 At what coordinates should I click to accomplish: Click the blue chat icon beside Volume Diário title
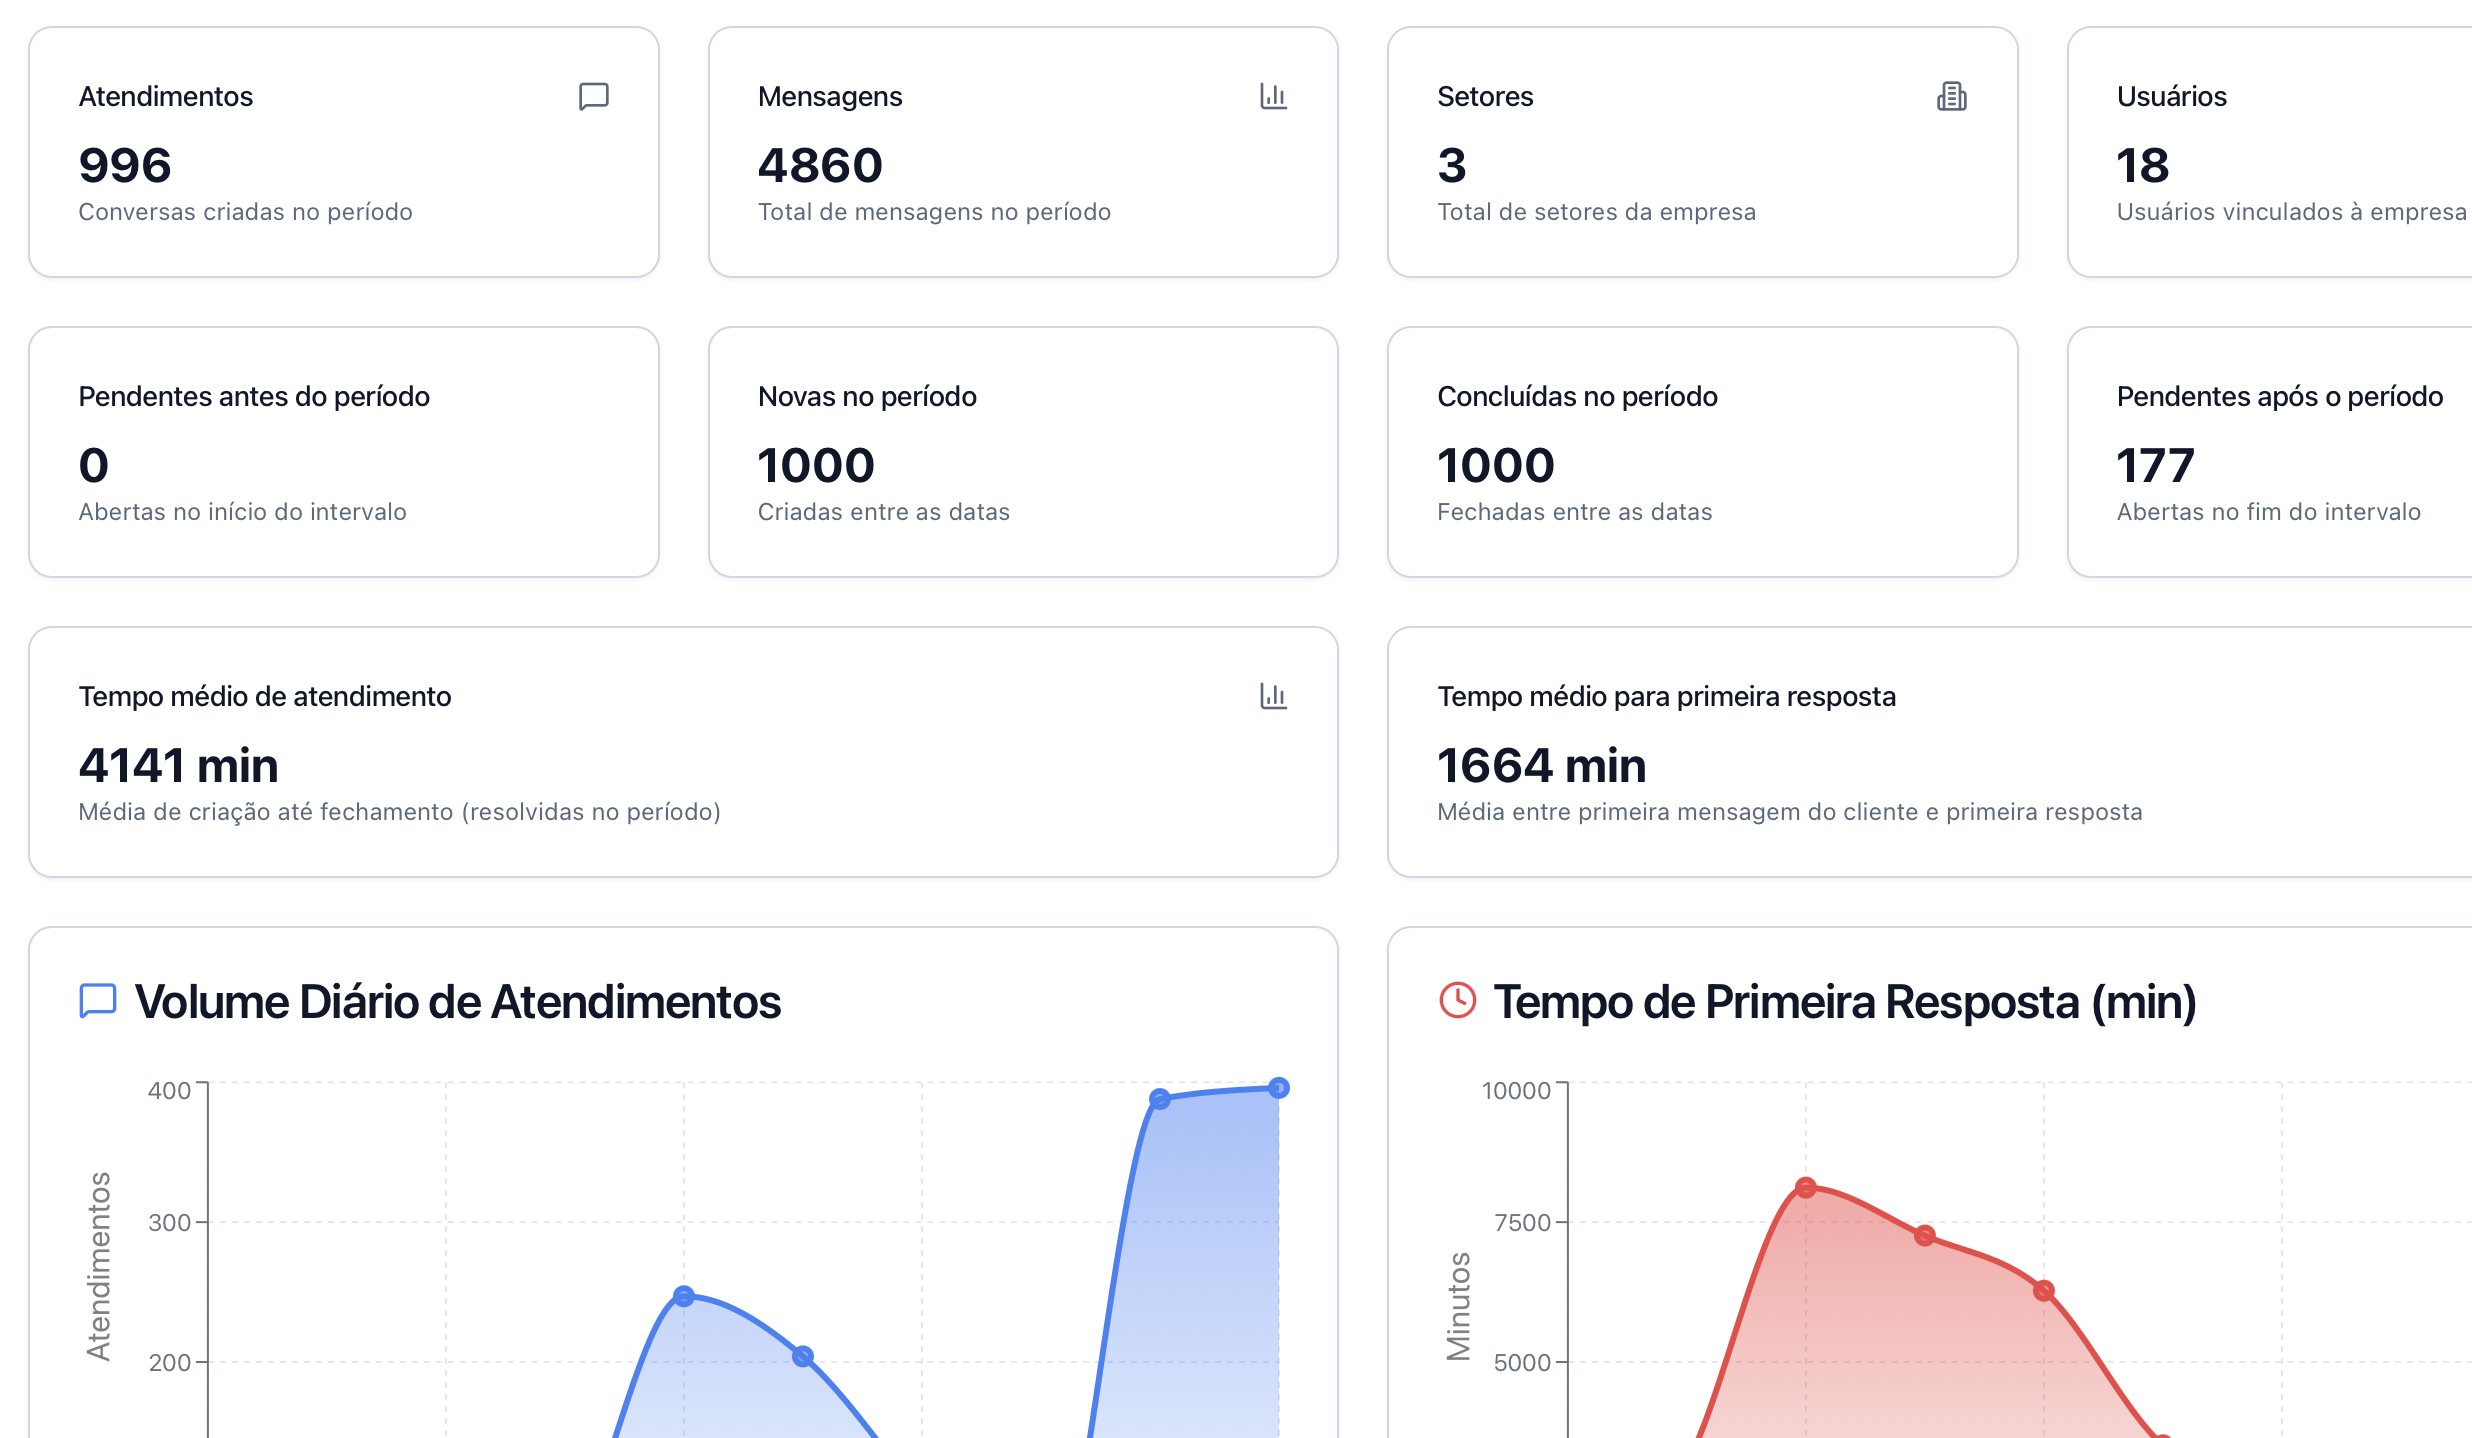pos(96,999)
